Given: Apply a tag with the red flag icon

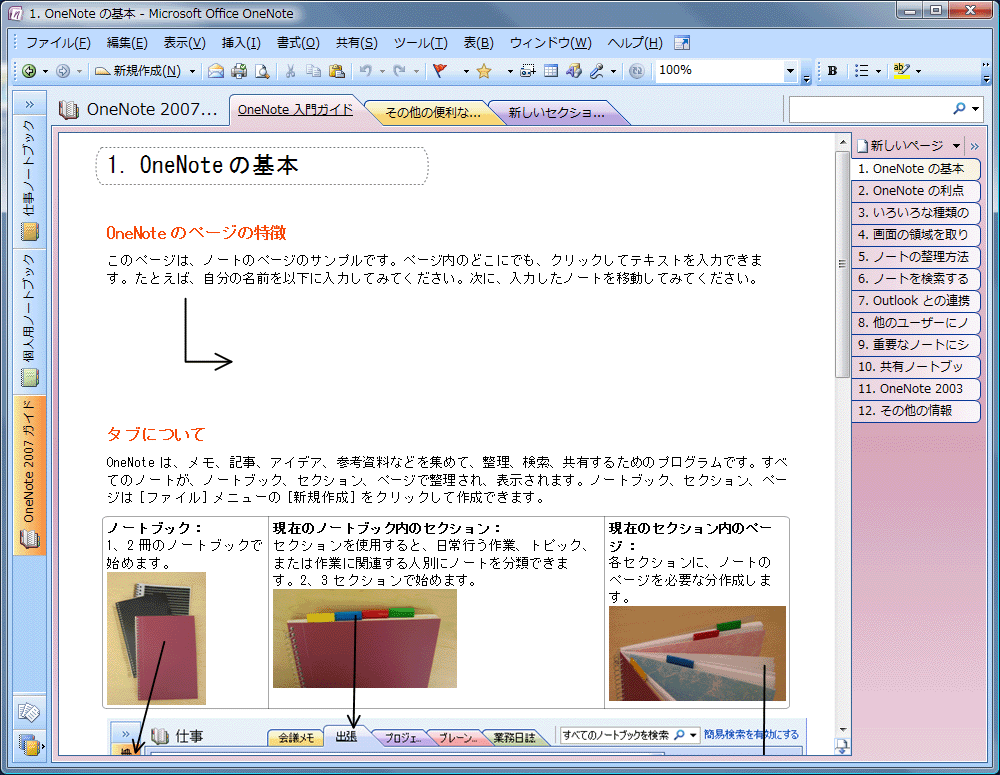Looking at the screenshot, I should (x=440, y=71).
